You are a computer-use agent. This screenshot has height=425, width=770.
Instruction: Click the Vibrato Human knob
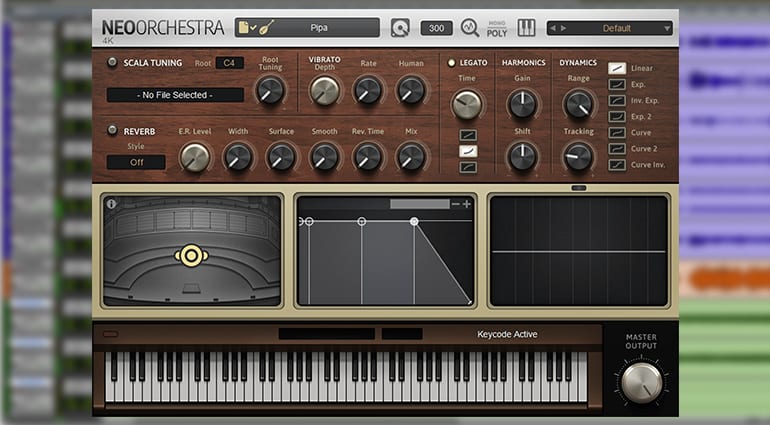pyautogui.click(x=411, y=91)
